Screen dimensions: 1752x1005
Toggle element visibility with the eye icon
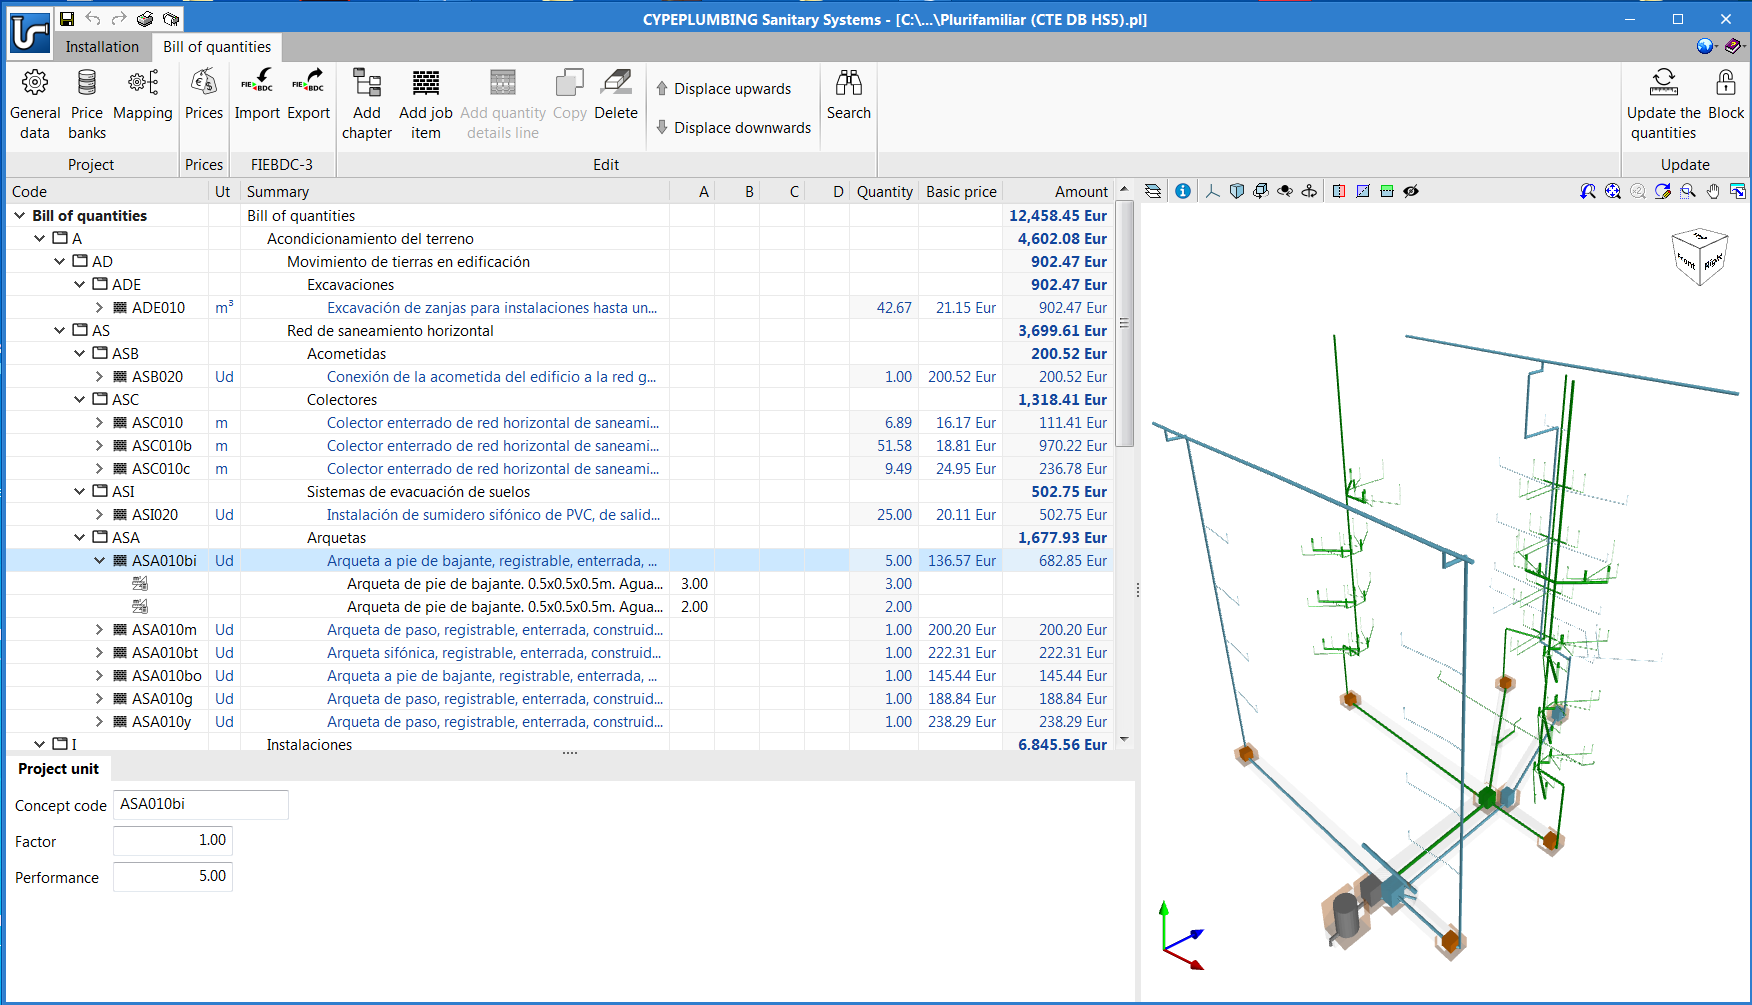click(x=1411, y=191)
